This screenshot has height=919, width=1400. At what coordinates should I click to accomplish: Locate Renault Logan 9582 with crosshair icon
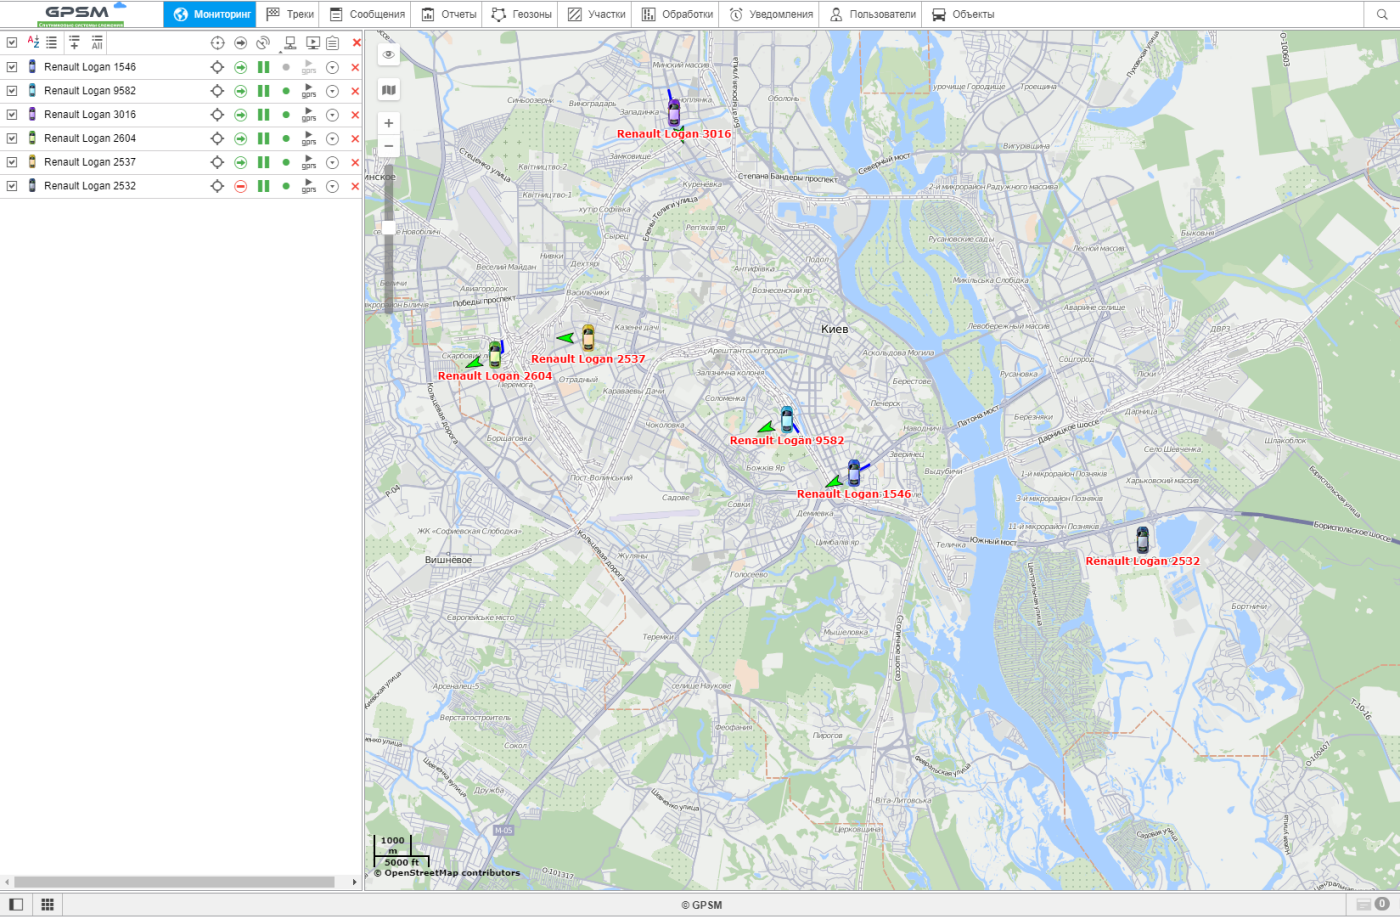(217, 91)
